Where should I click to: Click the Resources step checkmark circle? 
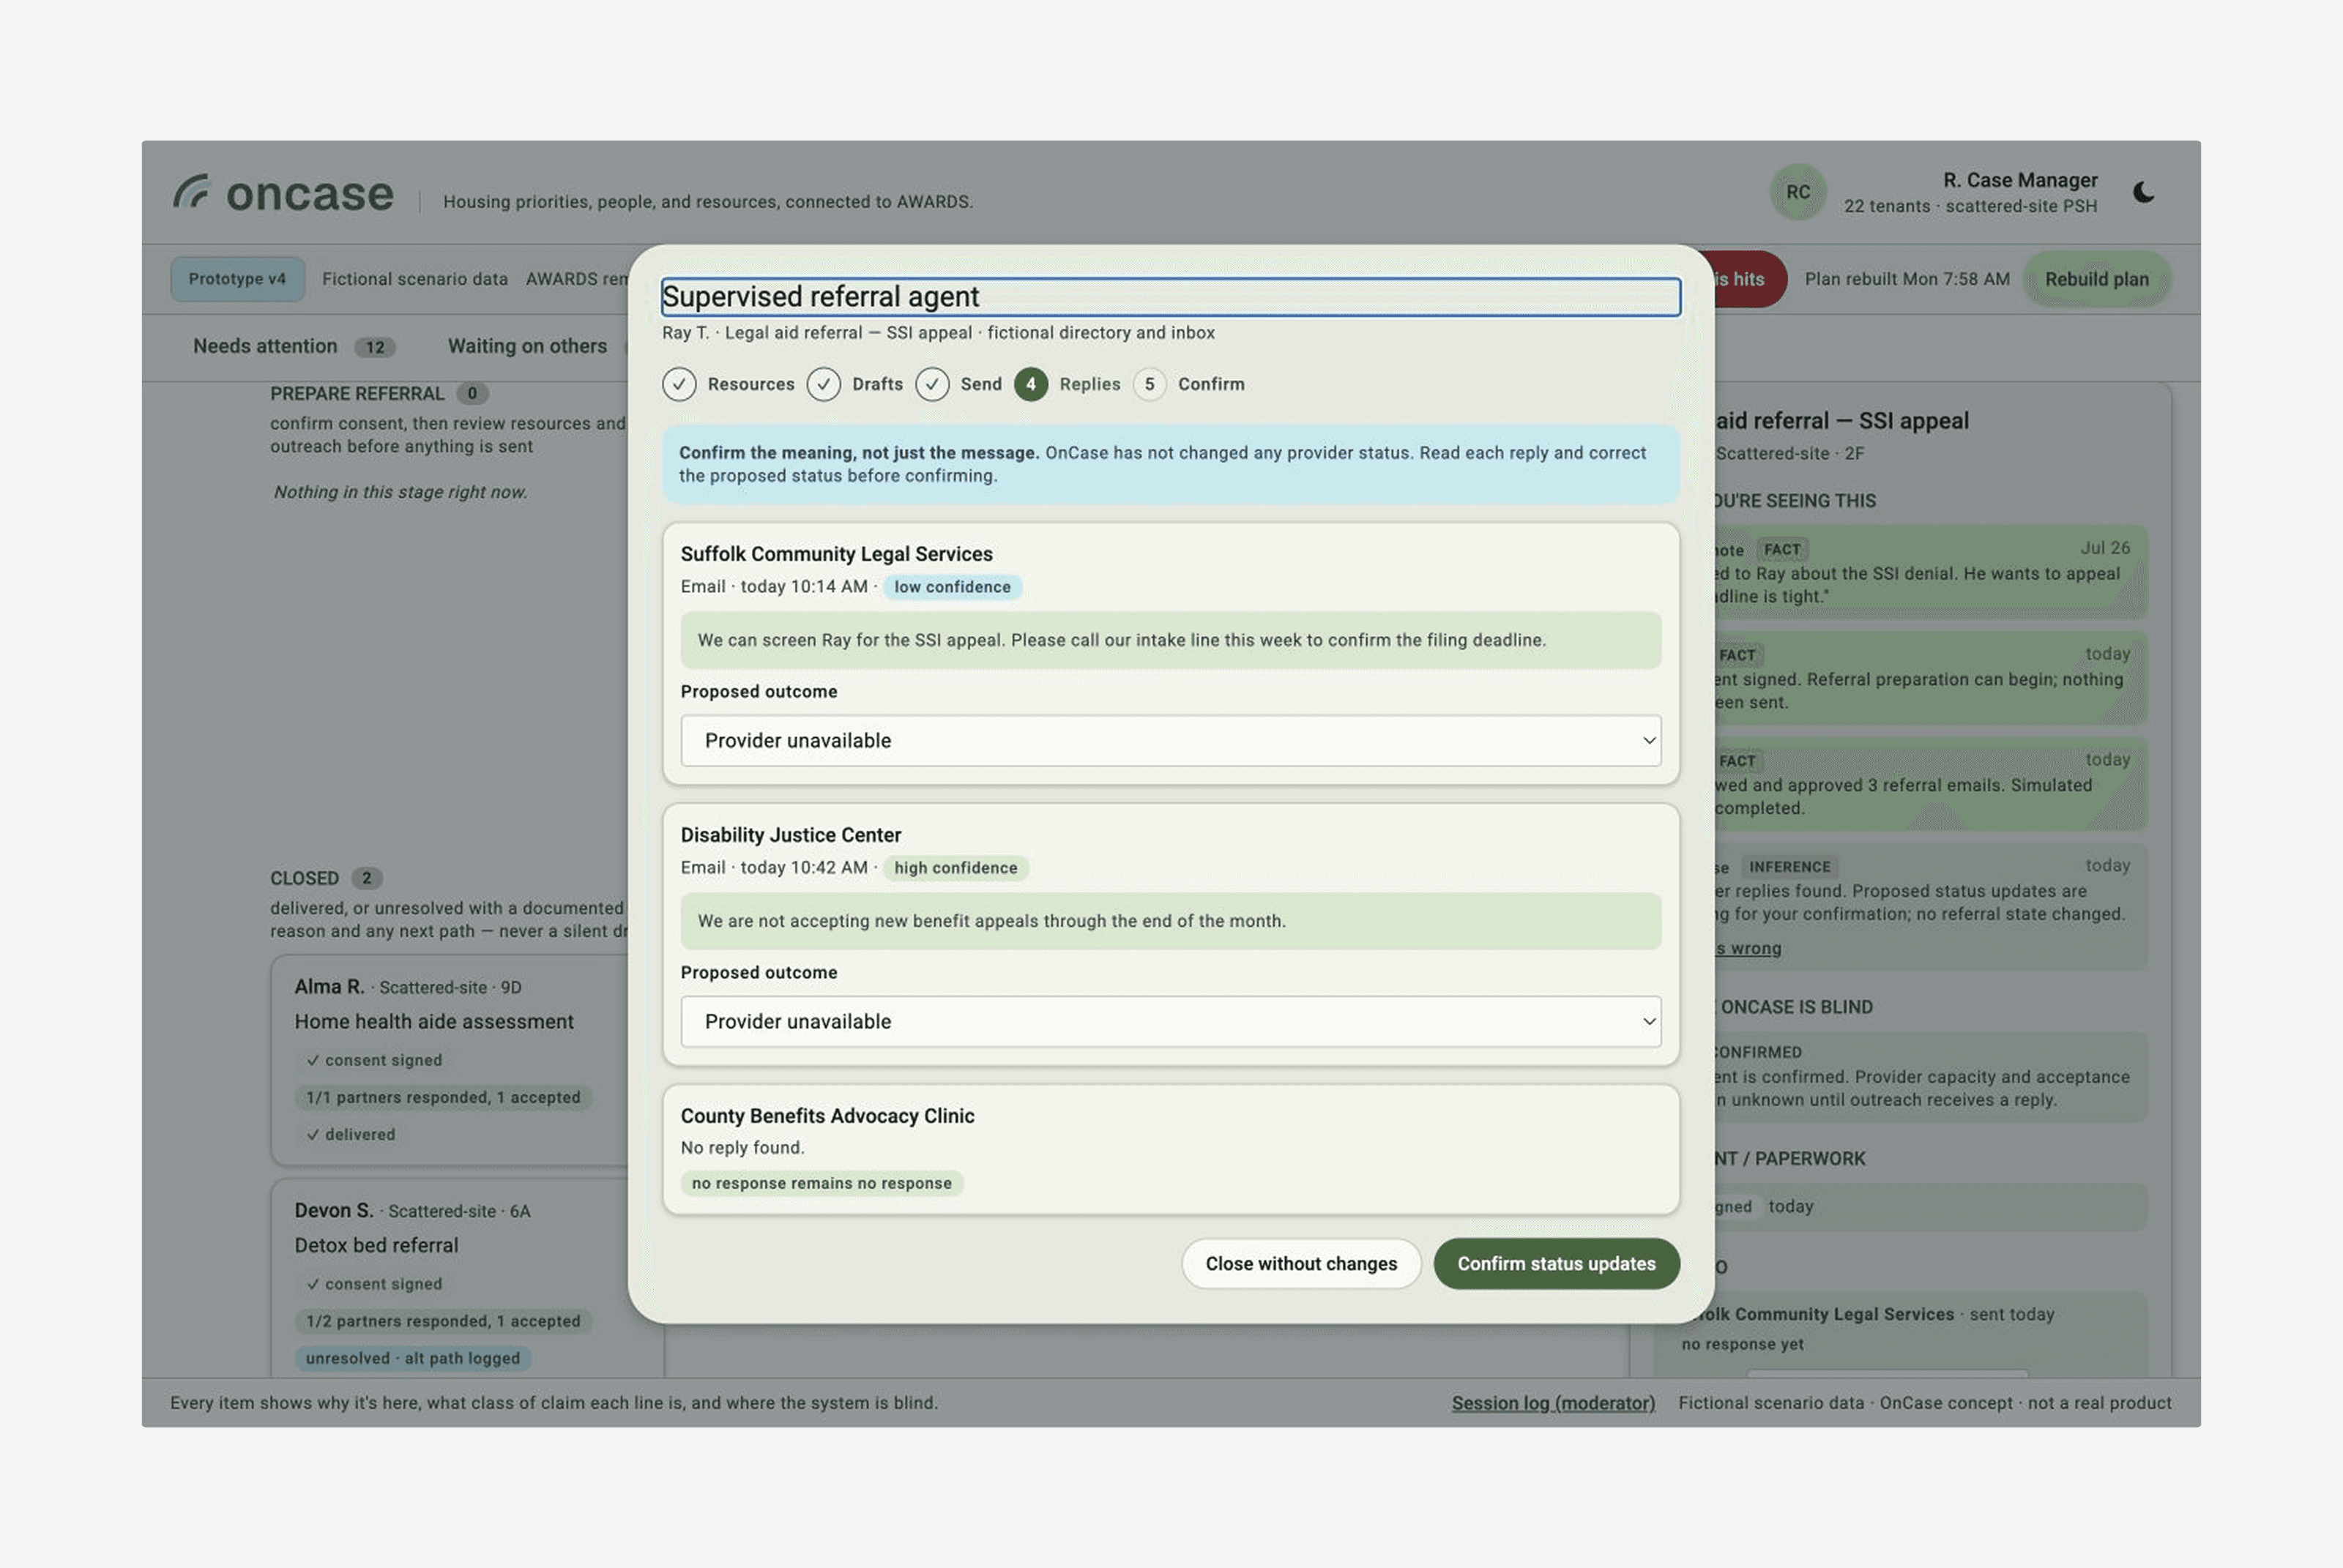[679, 384]
